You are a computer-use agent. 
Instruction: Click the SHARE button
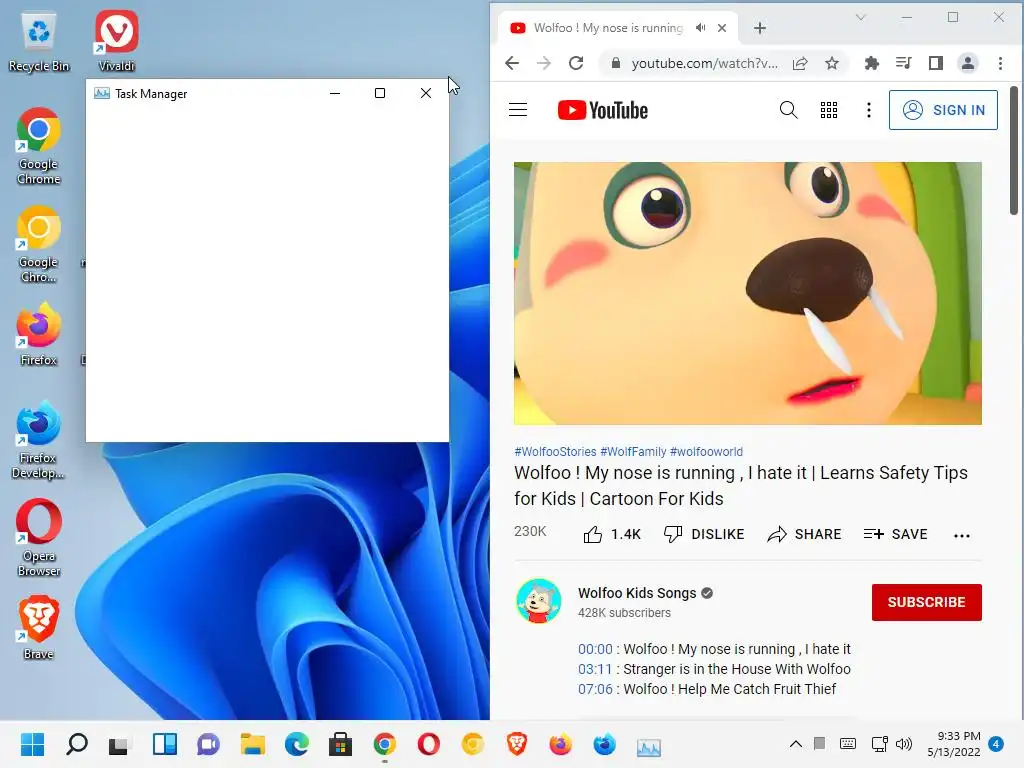(x=804, y=534)
